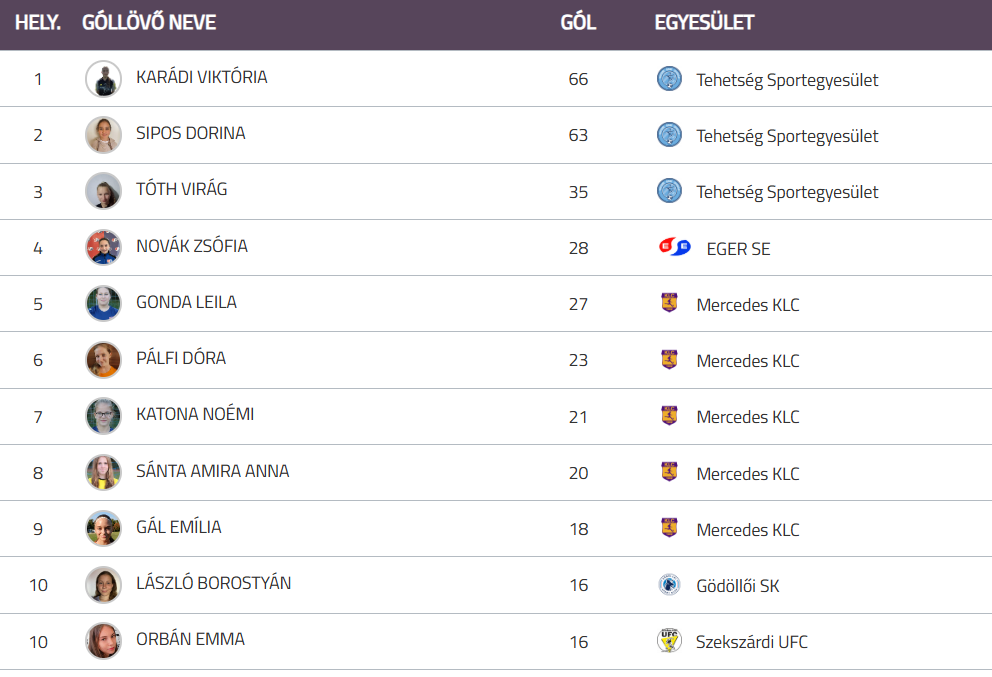Click Mercedes KLC crest in Katona Noémi row
Screen dimensions: 992x677
coord(669,416)
